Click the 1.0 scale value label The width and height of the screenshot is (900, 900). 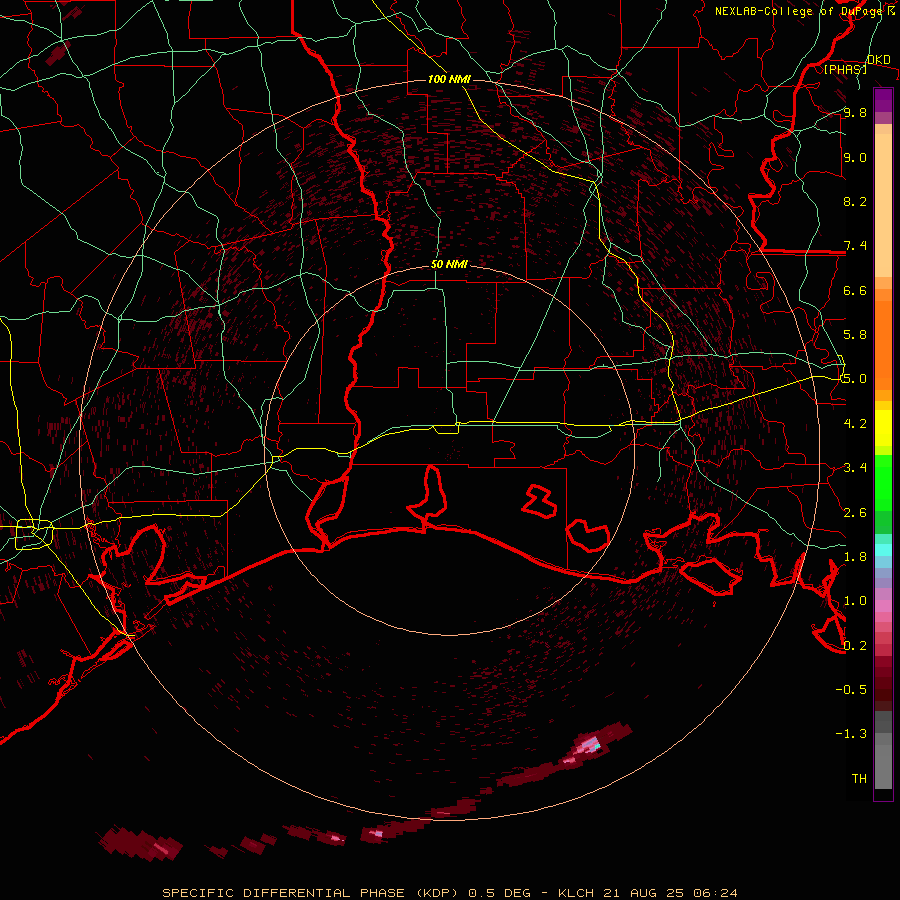pos(855,601)
